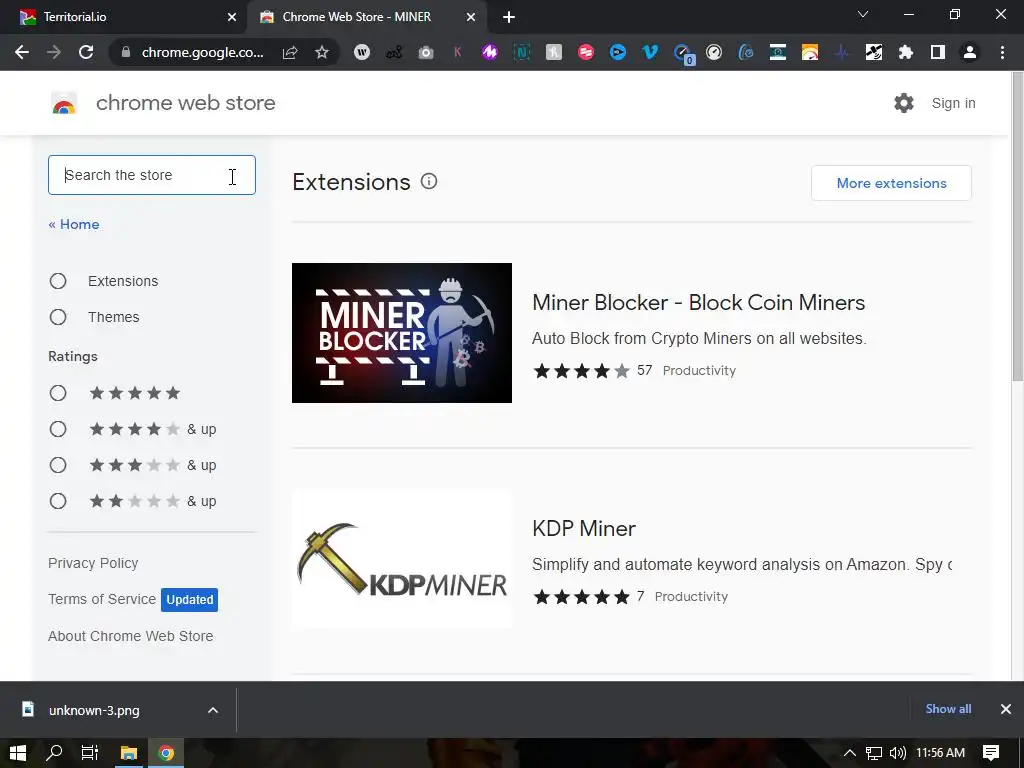This screenshot has height=768, width=1024.
Task: Open the Windows notification center
Action: click(x=991, y=753)
